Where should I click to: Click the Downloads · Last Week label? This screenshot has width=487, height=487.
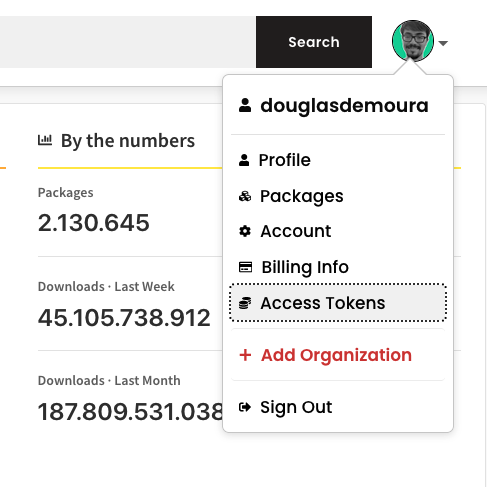(x=106, y=287)
